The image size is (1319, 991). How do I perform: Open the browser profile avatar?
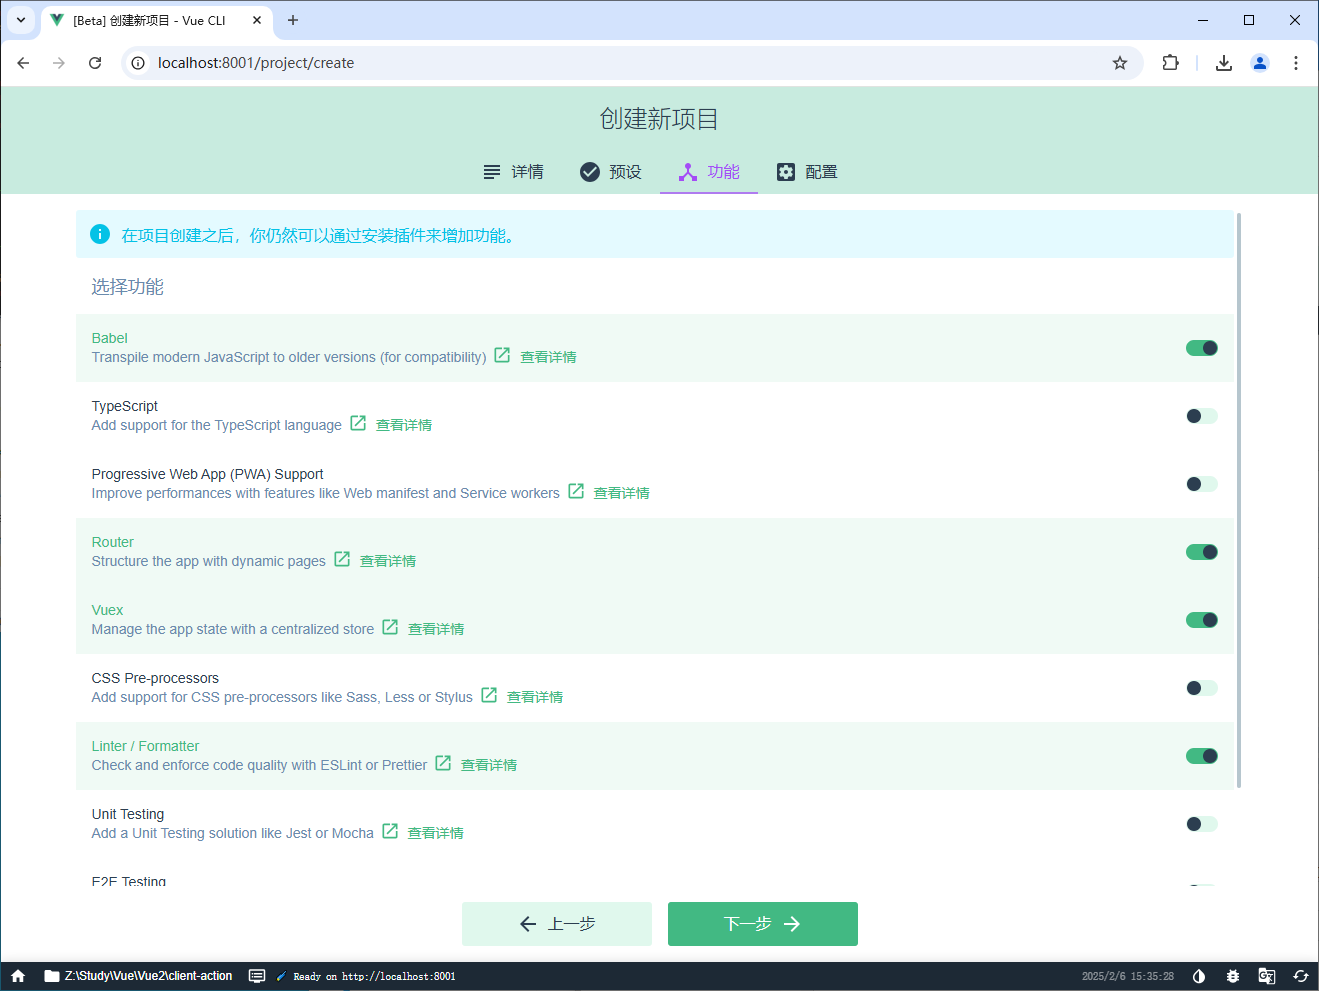pos(1260,63)
